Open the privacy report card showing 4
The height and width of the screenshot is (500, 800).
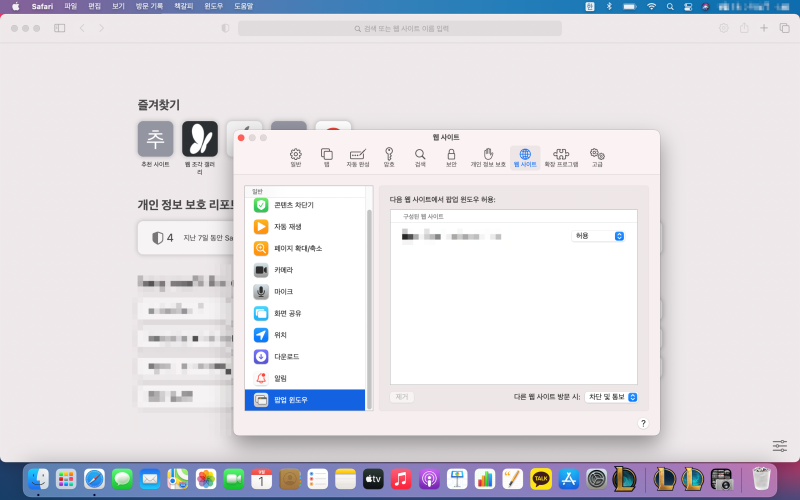(x=185, y=238)
